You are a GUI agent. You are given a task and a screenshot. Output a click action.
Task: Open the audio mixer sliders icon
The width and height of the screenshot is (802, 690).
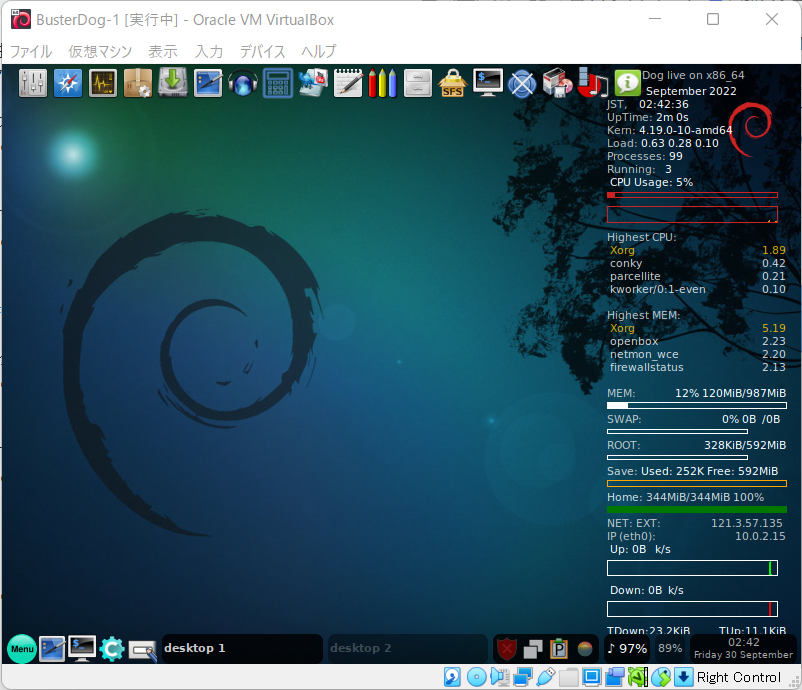click(33, 83)
